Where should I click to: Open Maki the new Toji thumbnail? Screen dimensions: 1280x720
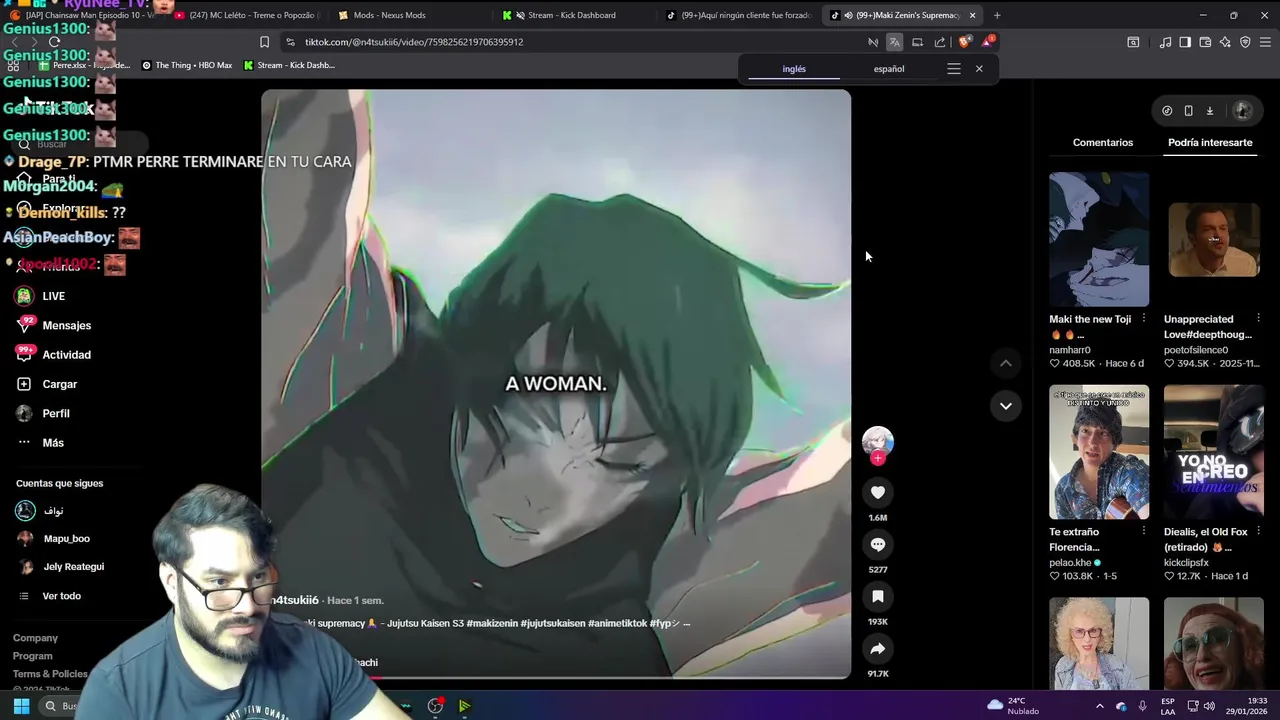tap(1099, 239)
